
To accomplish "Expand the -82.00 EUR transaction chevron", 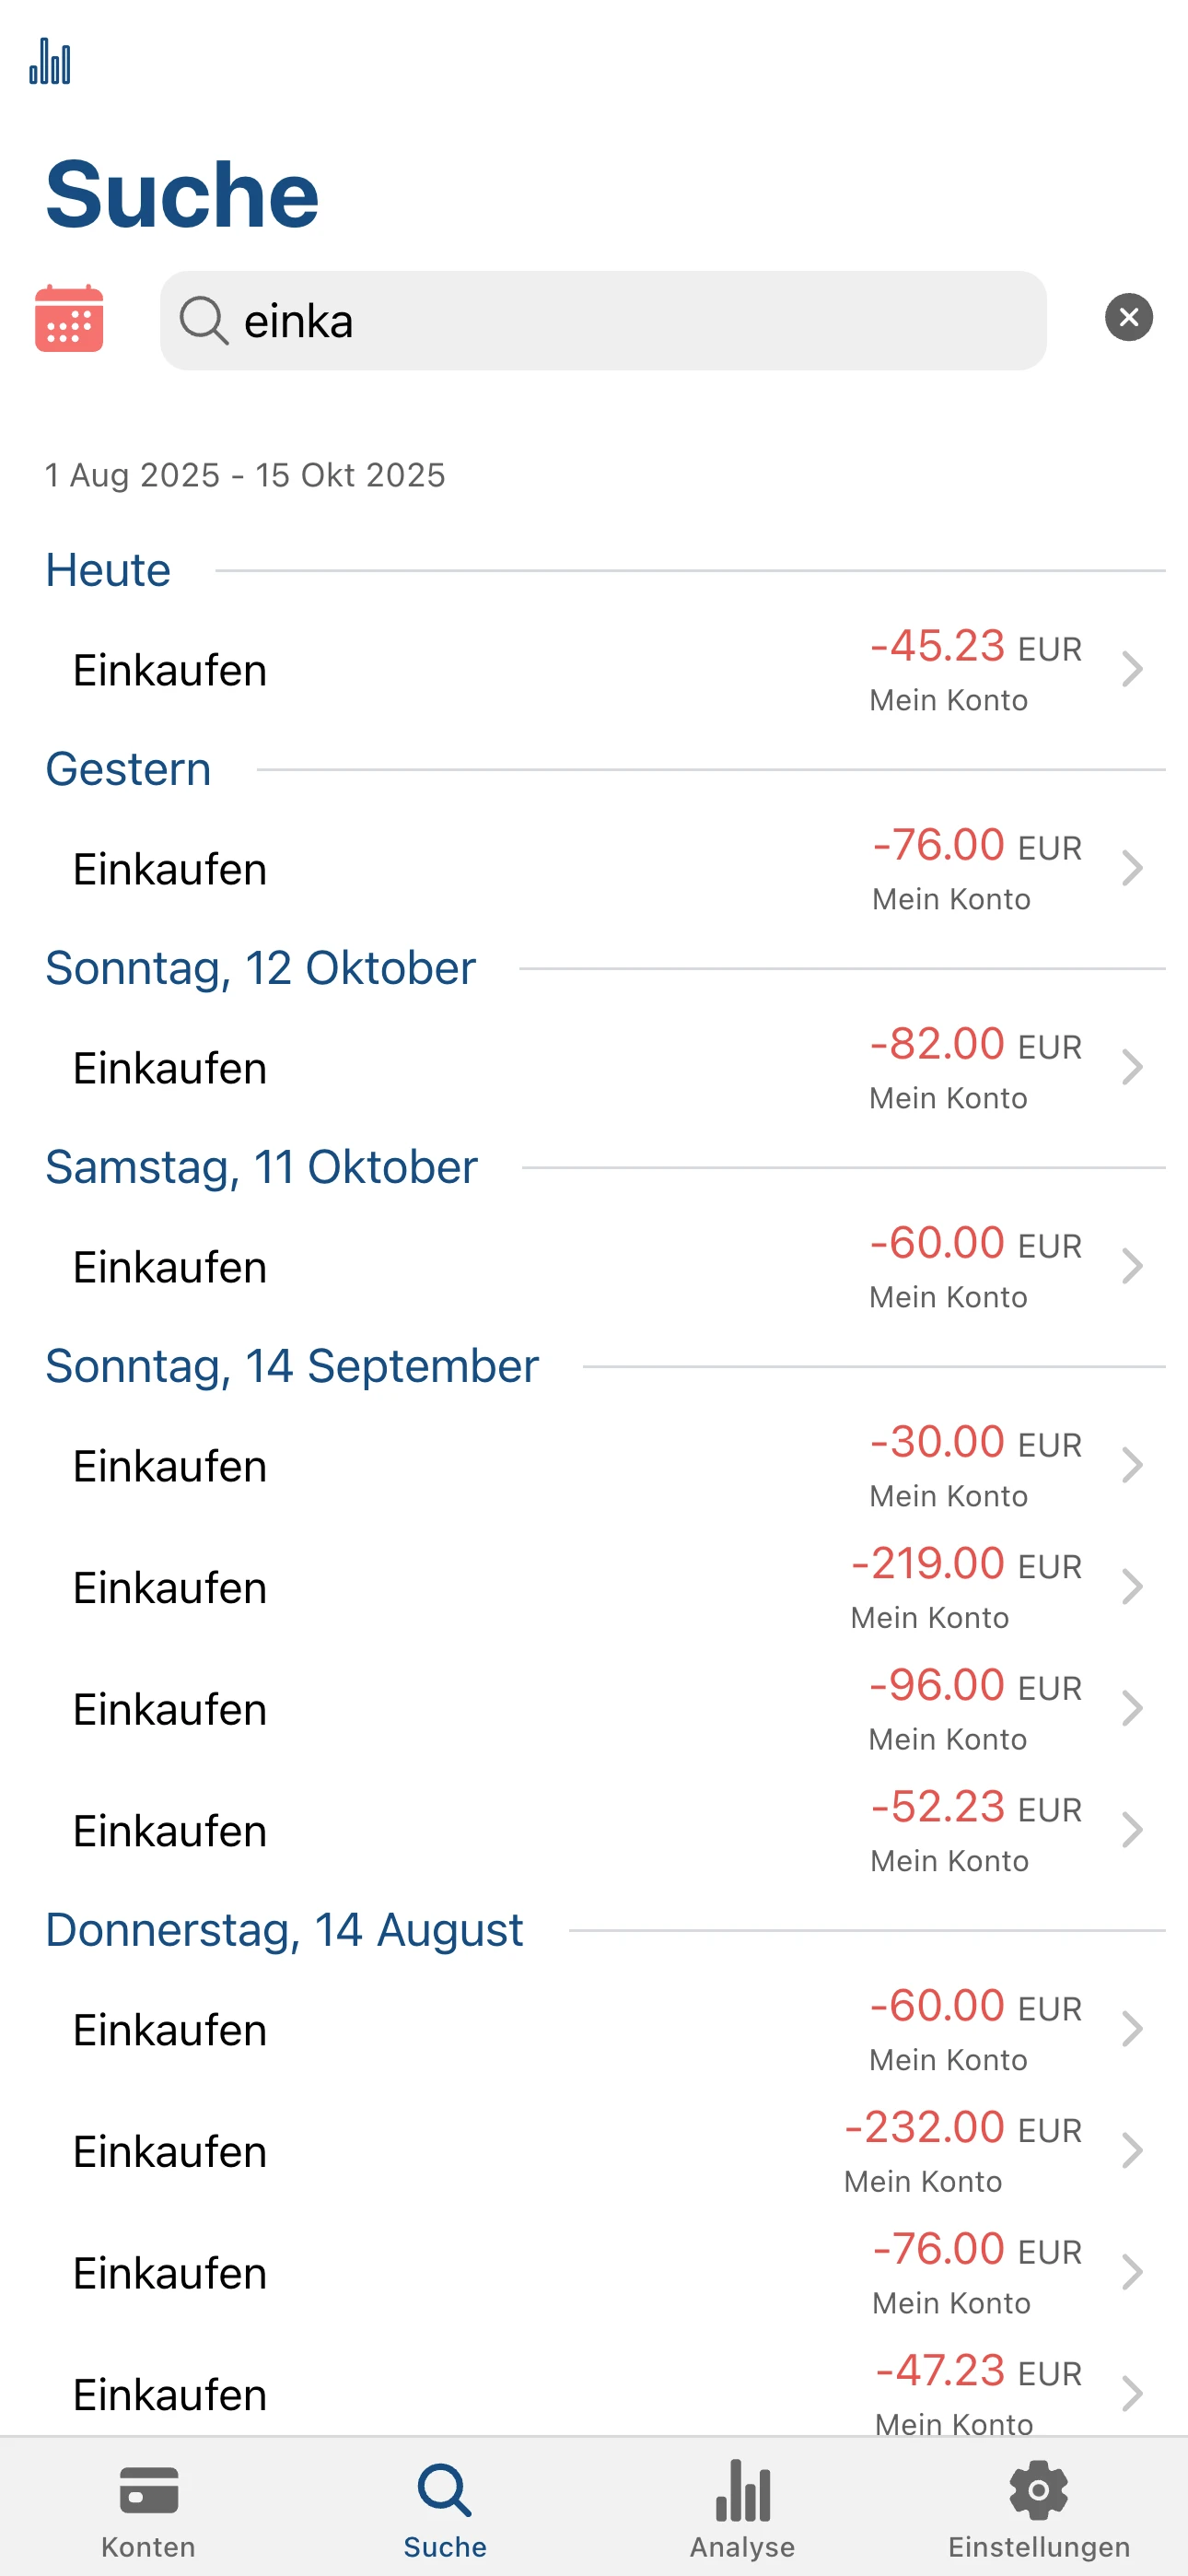I will (x=1131, y=1068).
